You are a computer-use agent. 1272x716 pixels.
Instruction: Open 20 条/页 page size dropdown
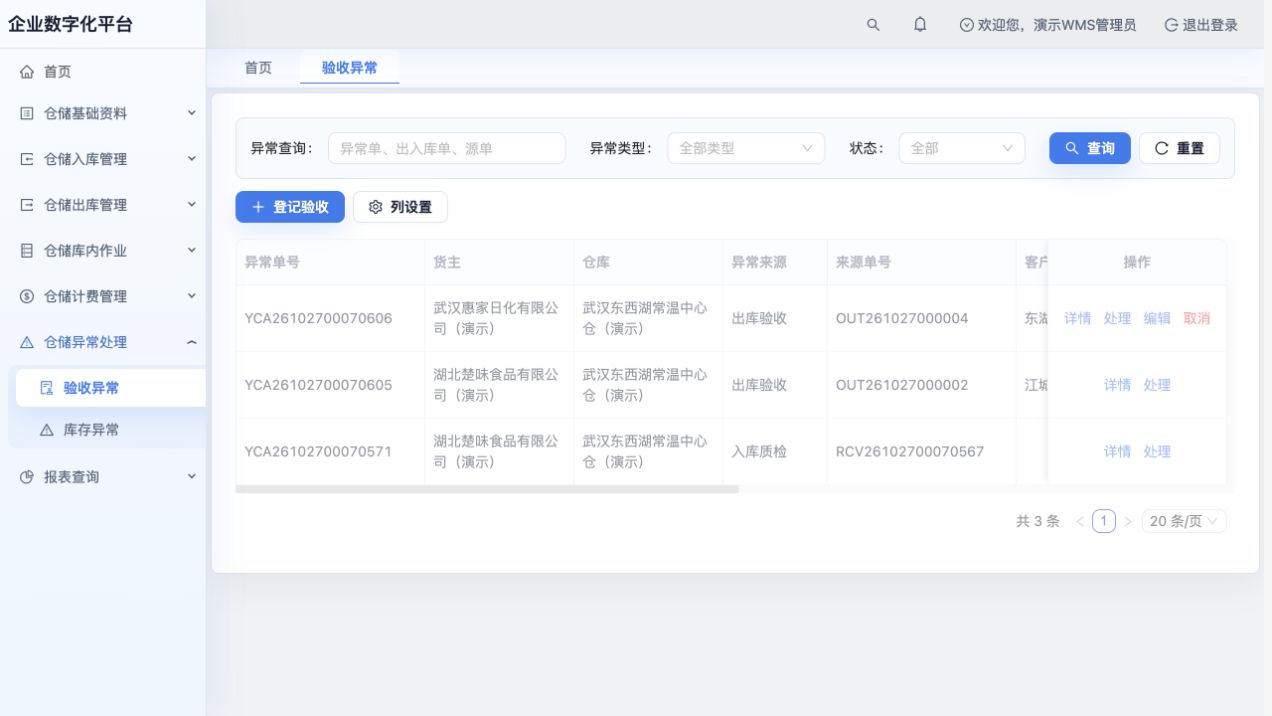point(1184,521)
